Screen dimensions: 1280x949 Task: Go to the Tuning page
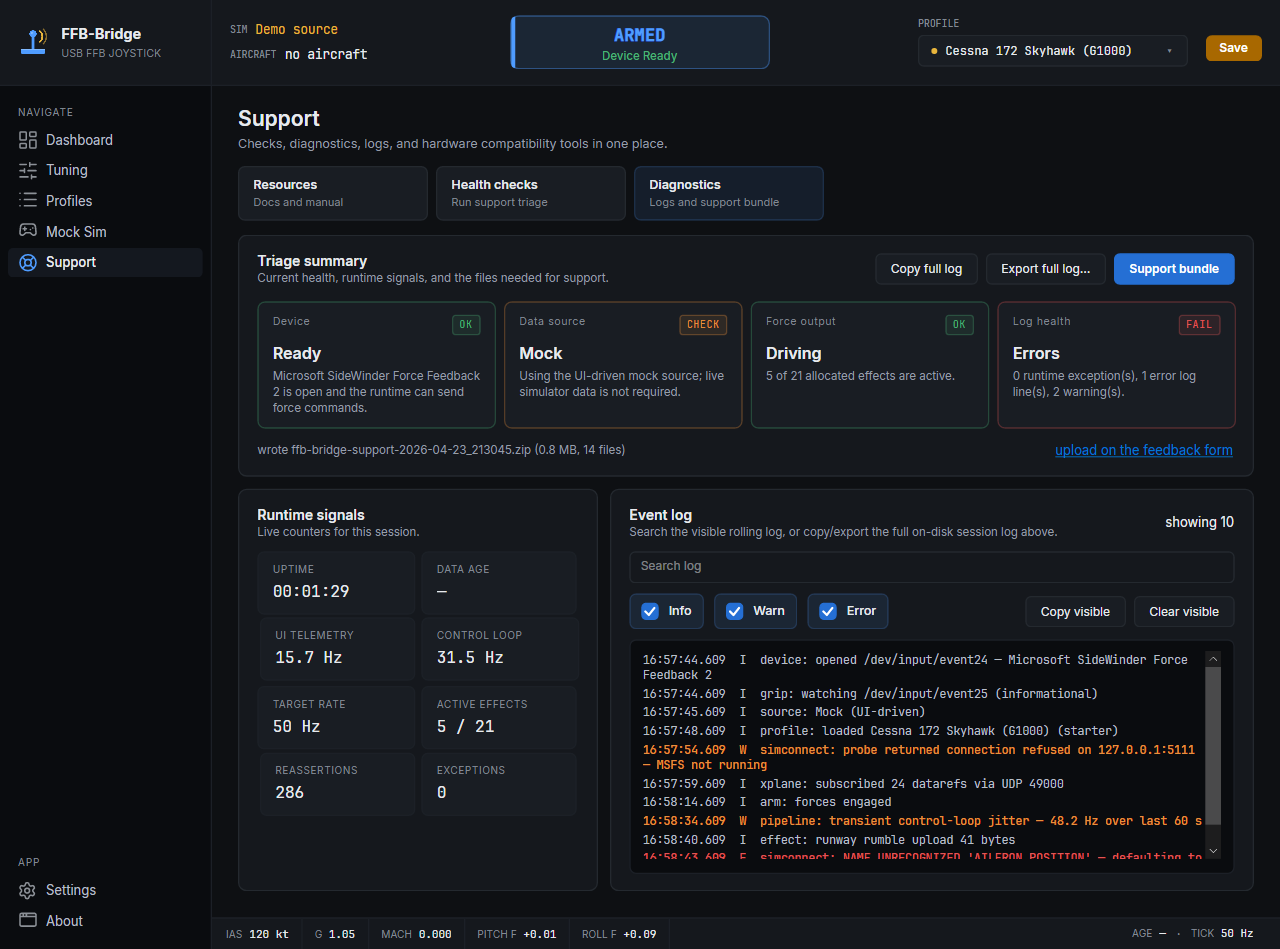pos(105,170)
